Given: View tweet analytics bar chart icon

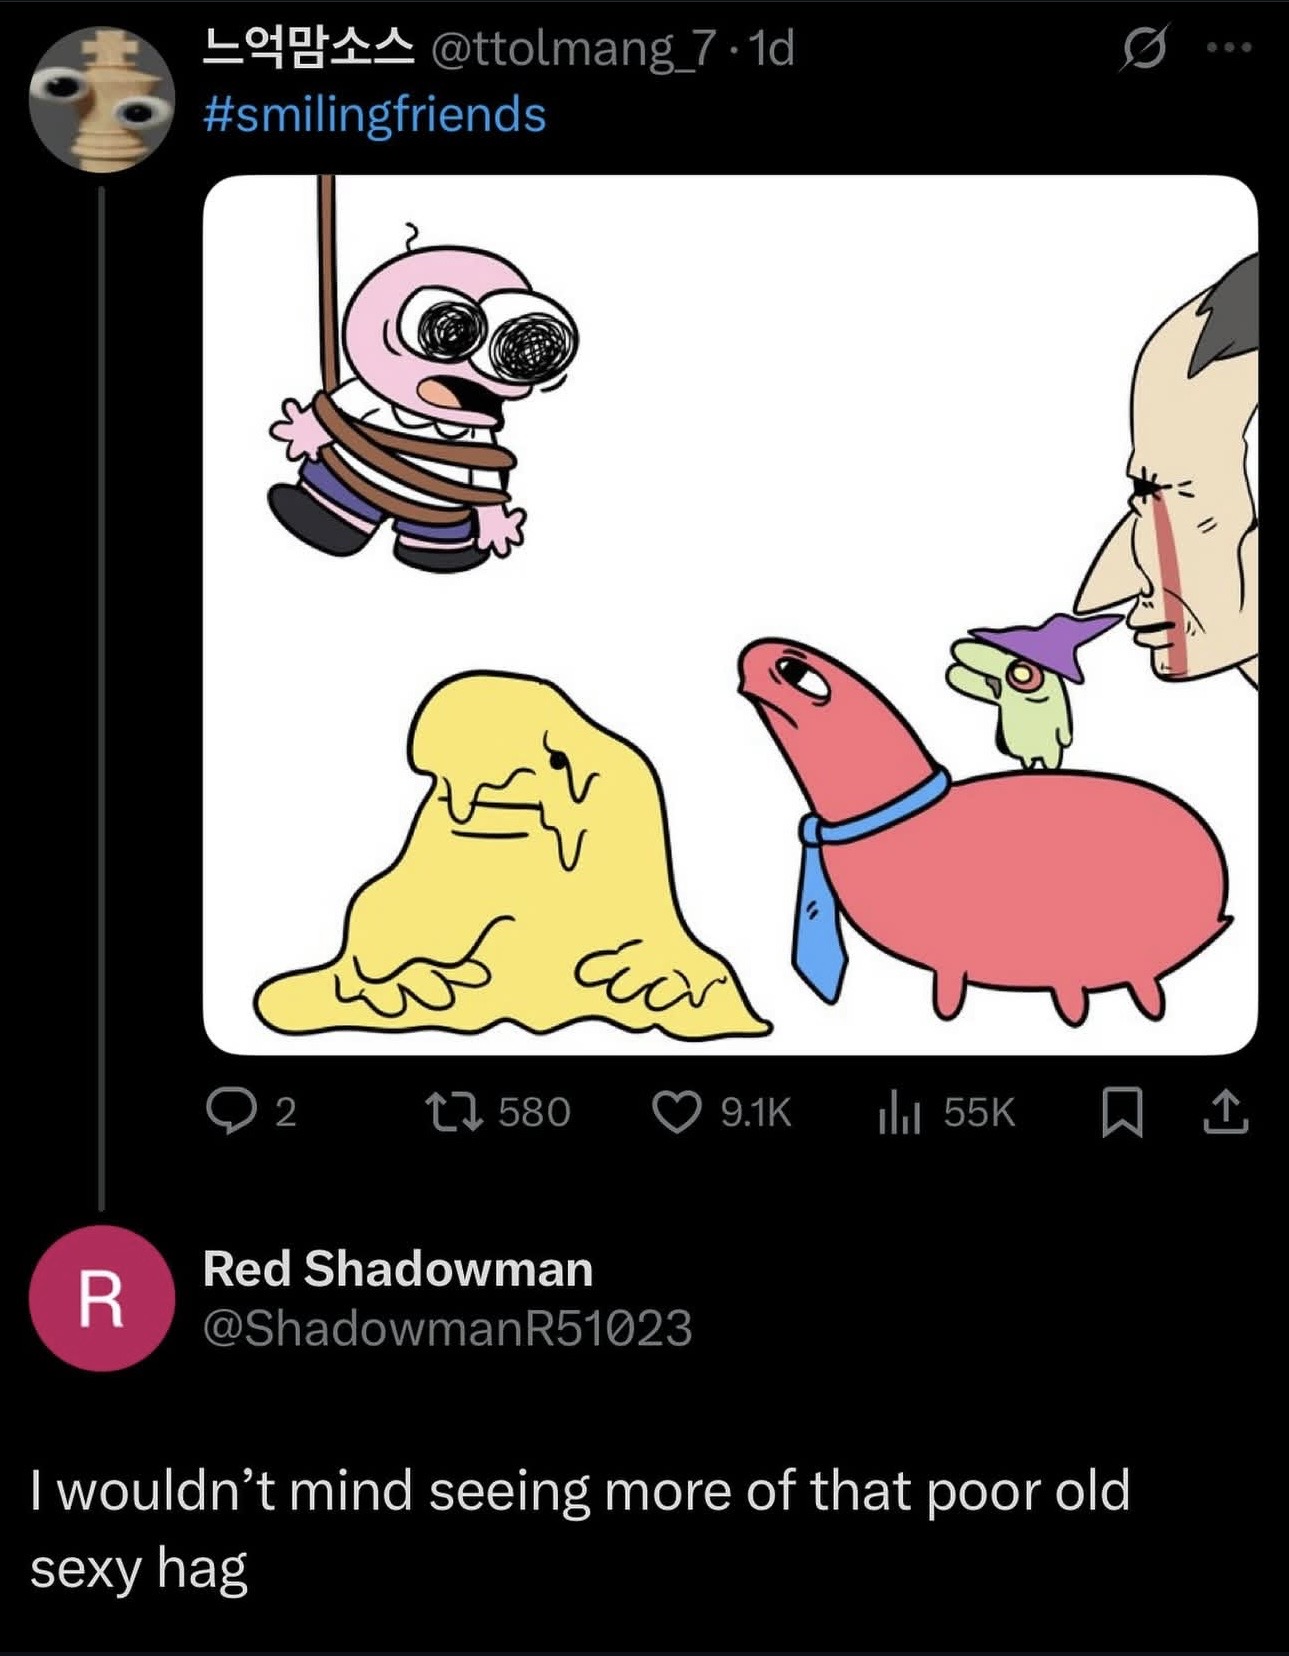Looking at the screenshot, I should click(899, 1113).
